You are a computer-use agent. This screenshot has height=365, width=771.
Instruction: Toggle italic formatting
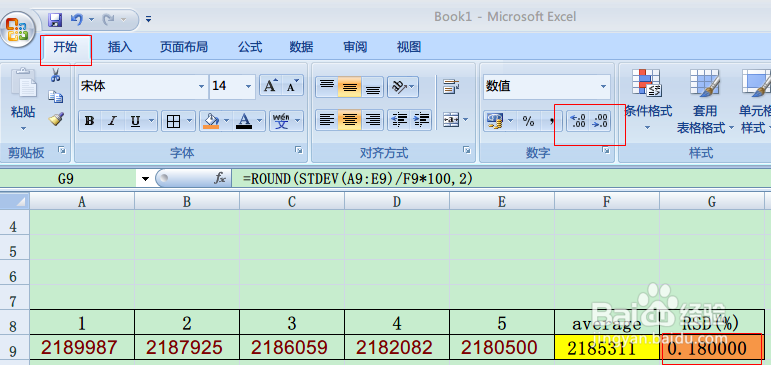(x=113, y=121)
